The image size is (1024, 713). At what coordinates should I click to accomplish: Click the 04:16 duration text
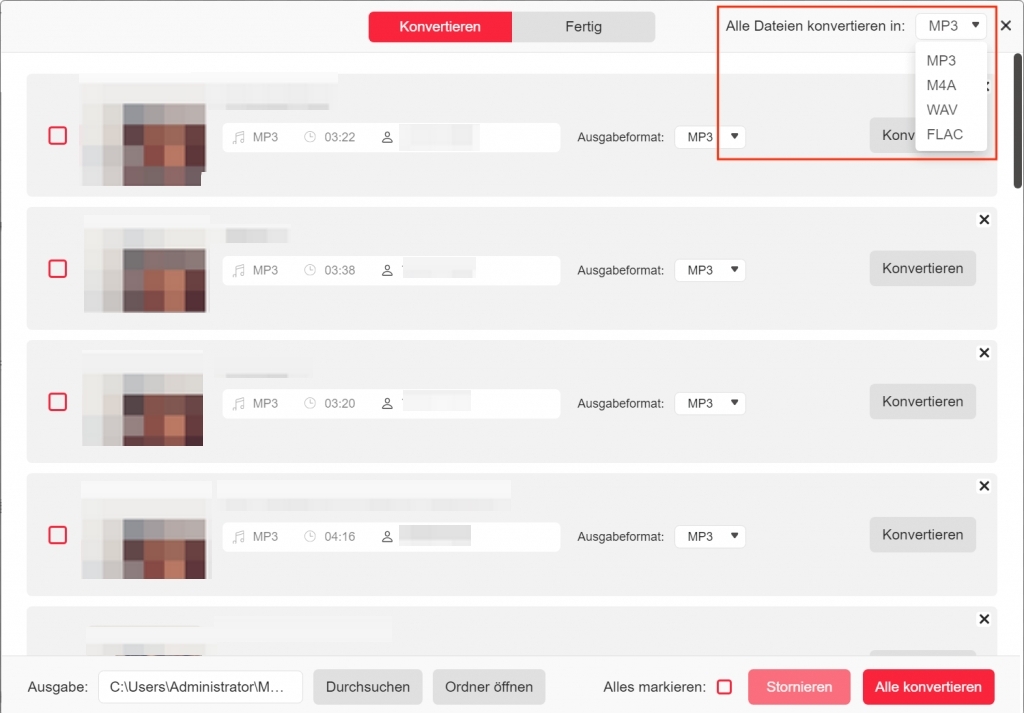pyautogui.click(x=340, y=537)
